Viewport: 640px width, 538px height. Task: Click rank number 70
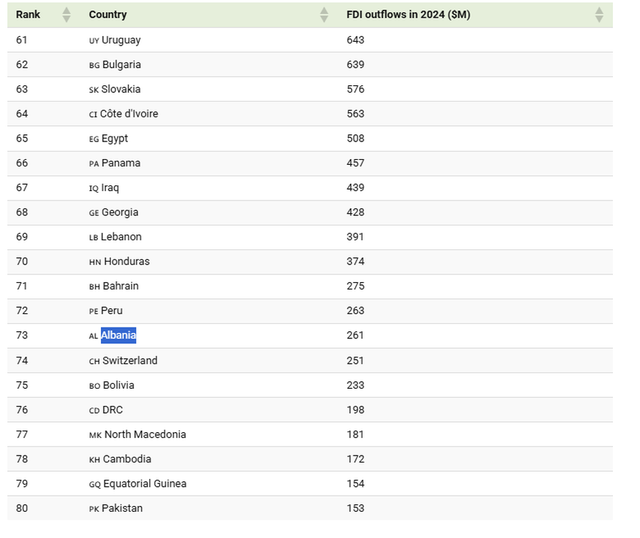(22, 261)
